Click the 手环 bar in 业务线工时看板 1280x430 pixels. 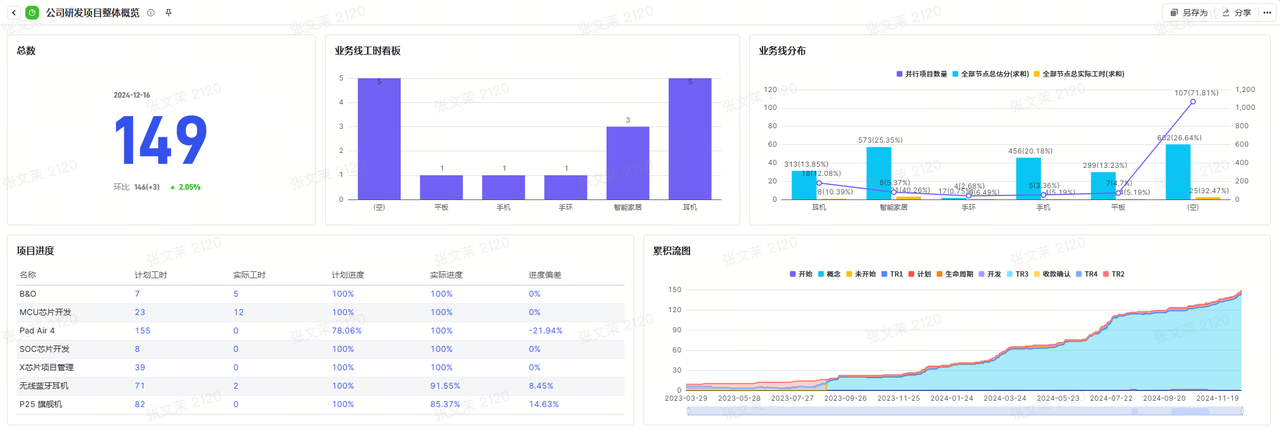[565, 187]
